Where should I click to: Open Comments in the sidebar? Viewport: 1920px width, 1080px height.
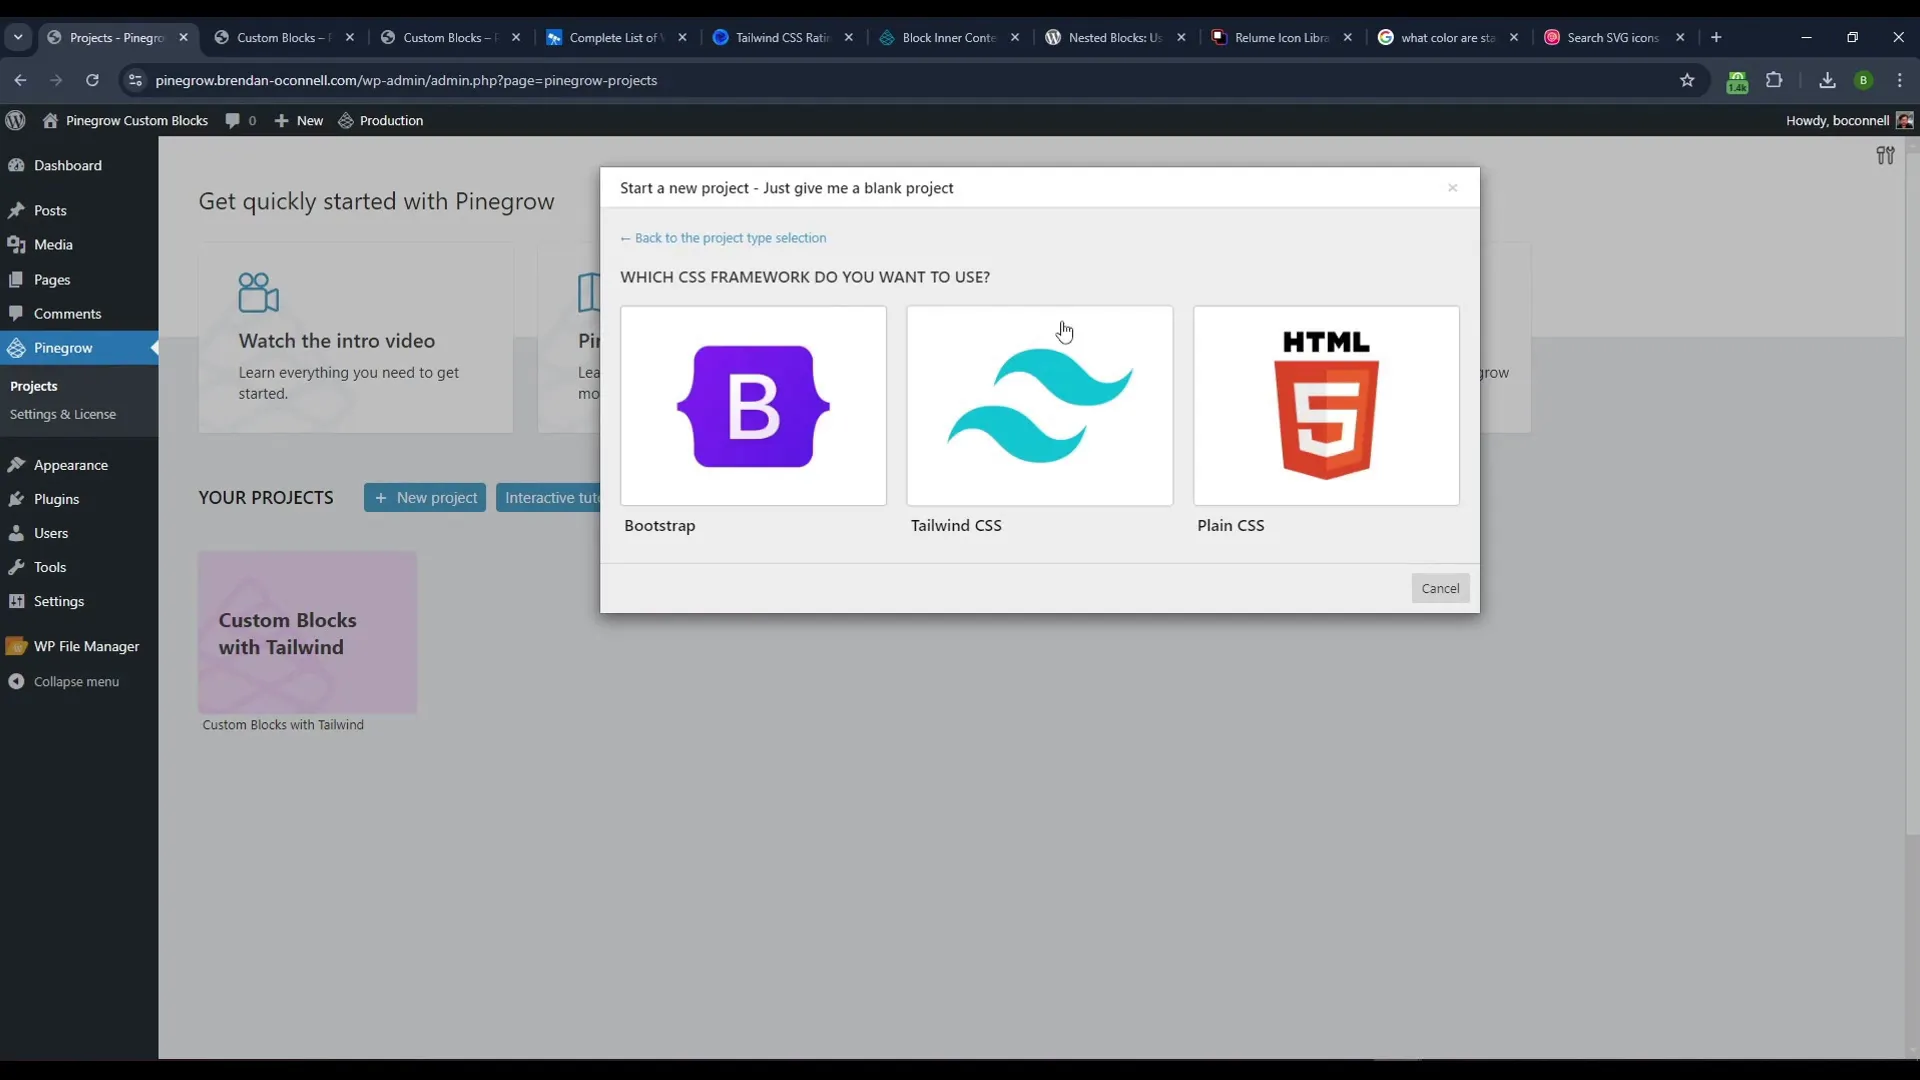coord(79,313)
